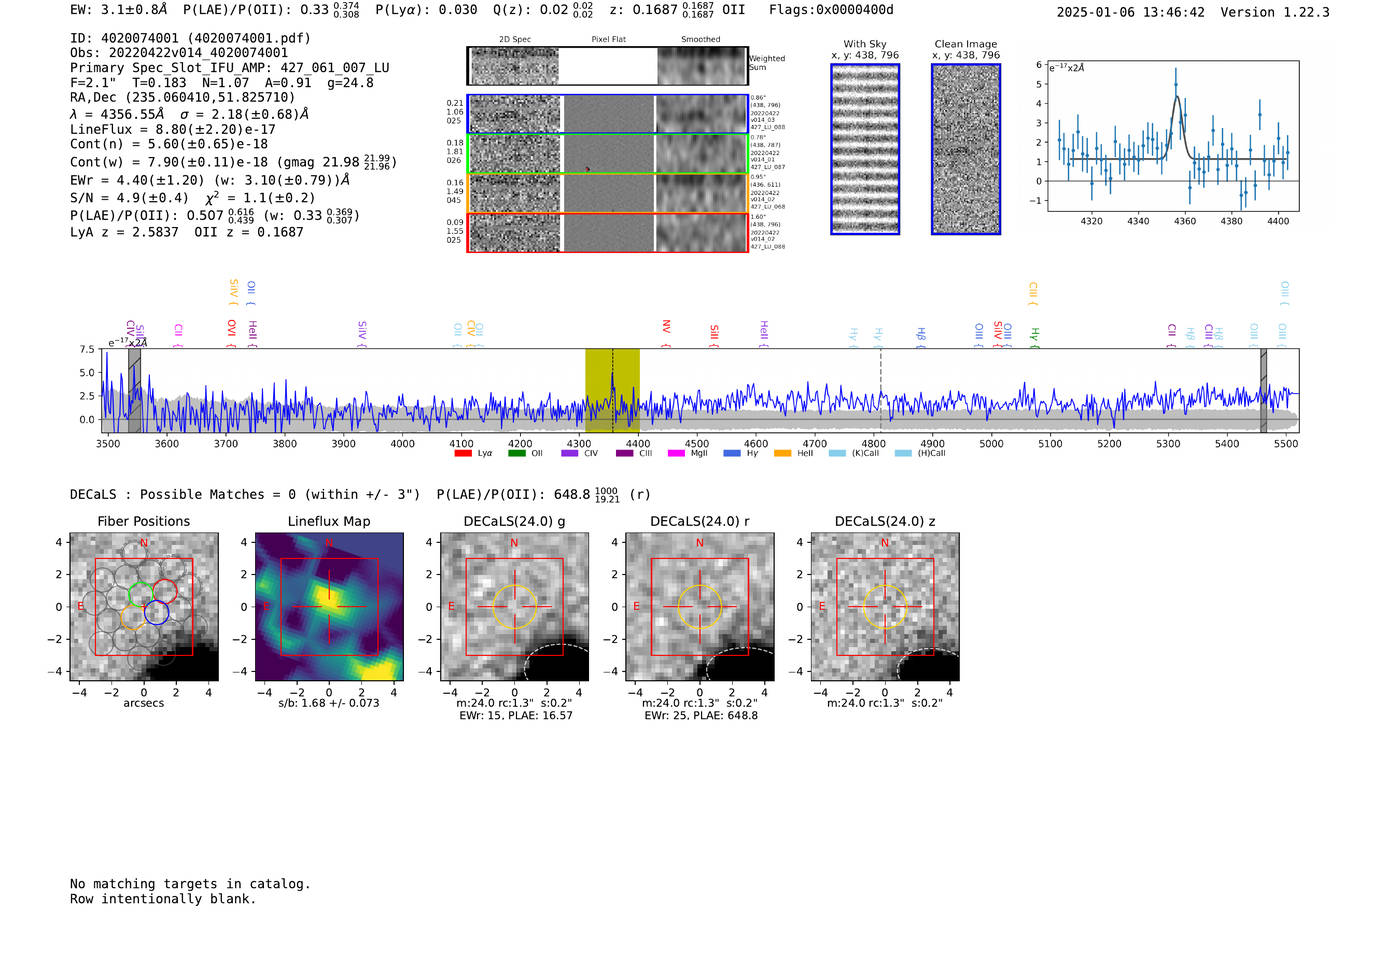The width and height of the screenshot is (1400, 953).
Task: Click the purple CIV legend swatch
Action: coord(570,453)
